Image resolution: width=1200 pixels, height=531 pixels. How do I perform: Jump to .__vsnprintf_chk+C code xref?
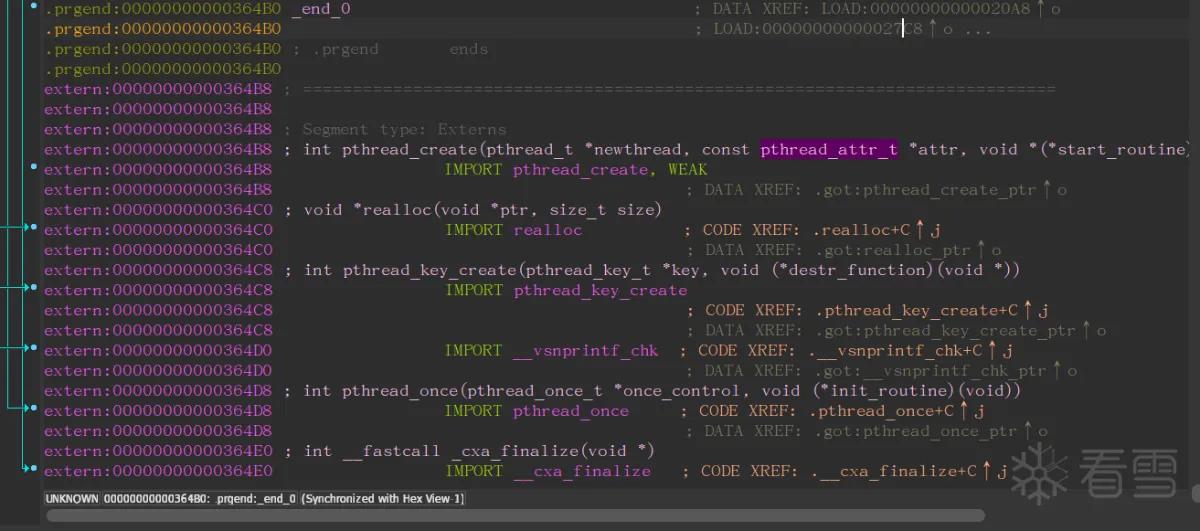(x=896, y=350)
